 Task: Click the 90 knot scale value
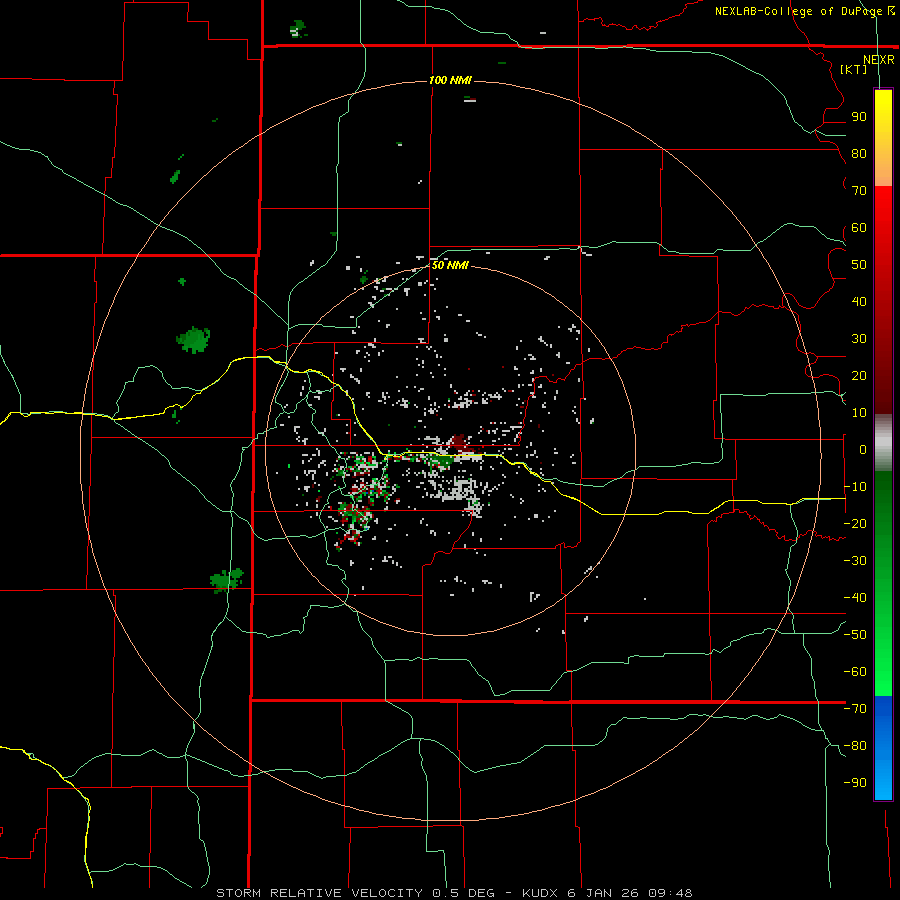[x=859, y=117]
